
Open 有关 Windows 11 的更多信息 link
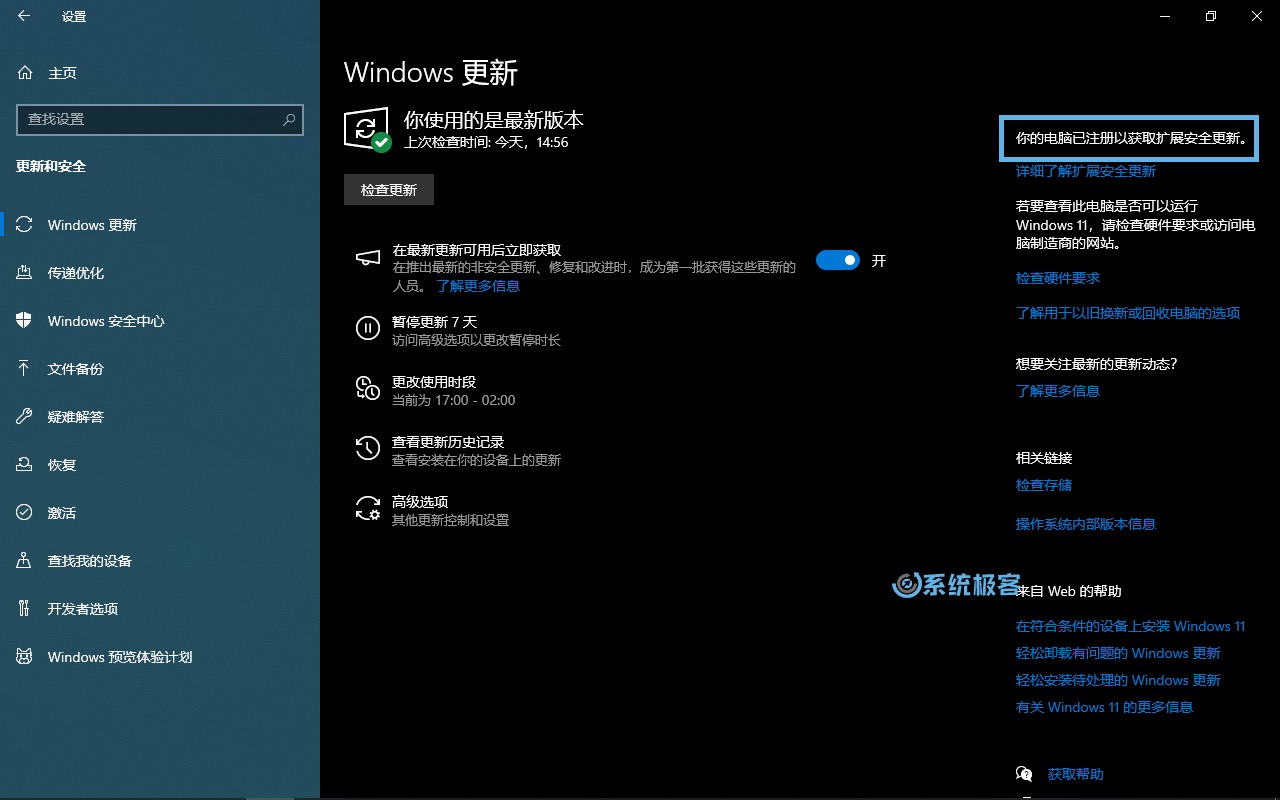[x=1104, y=707]
